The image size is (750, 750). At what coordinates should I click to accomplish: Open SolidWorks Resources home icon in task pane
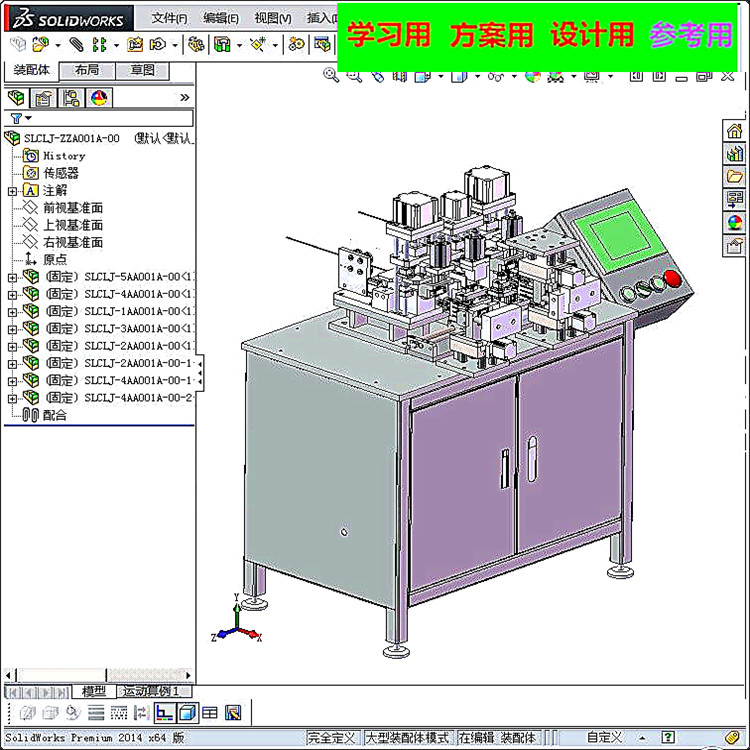coord(734,131)
